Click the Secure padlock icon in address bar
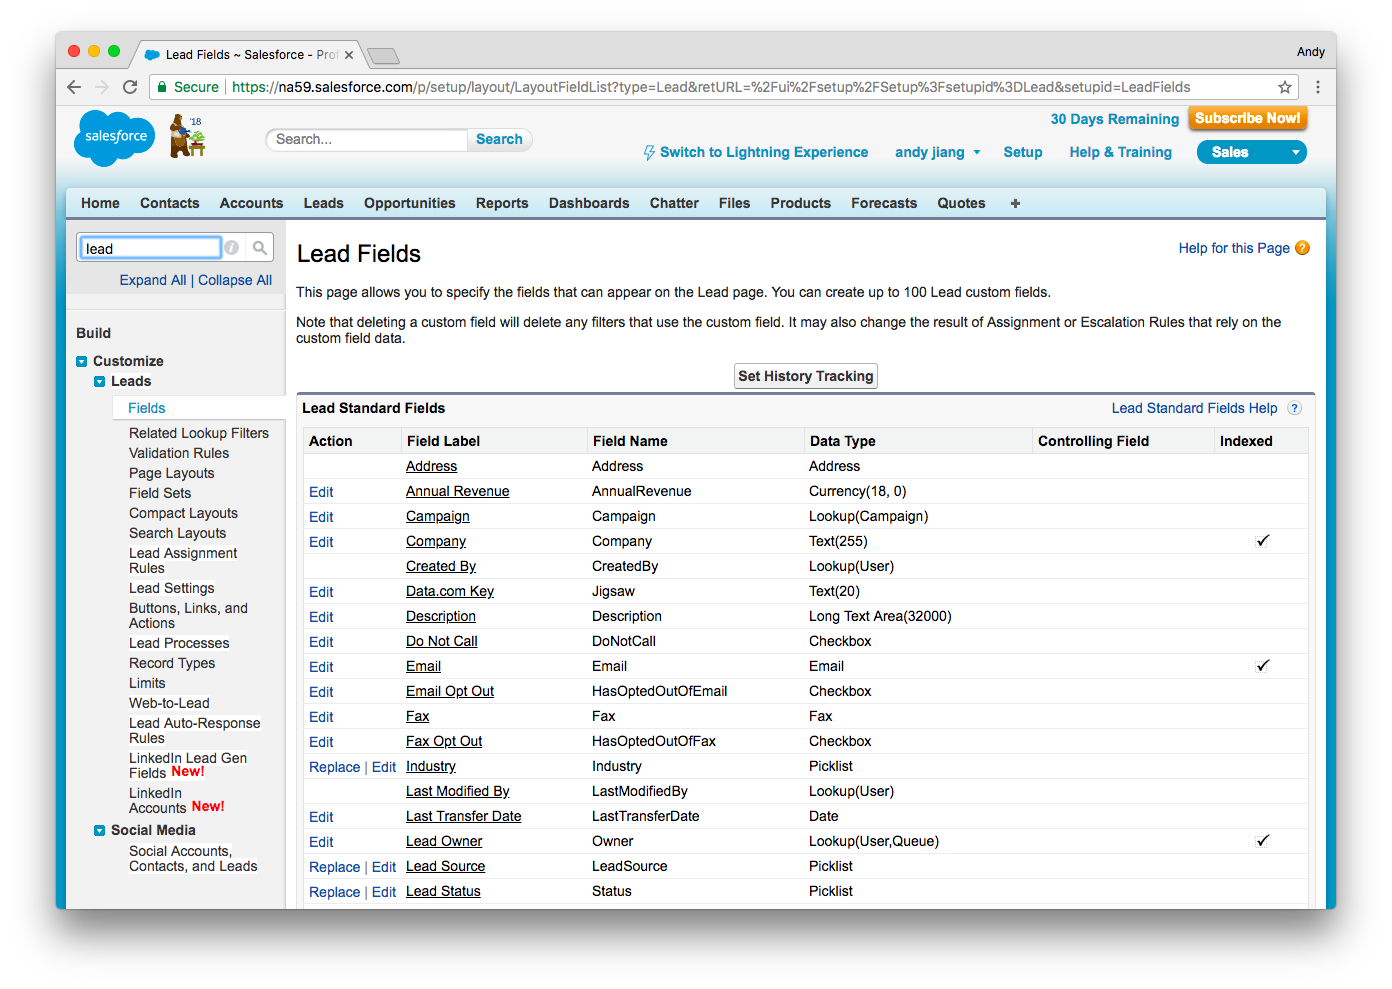Viewport: 1392px width, 989px height. (161, 87)
